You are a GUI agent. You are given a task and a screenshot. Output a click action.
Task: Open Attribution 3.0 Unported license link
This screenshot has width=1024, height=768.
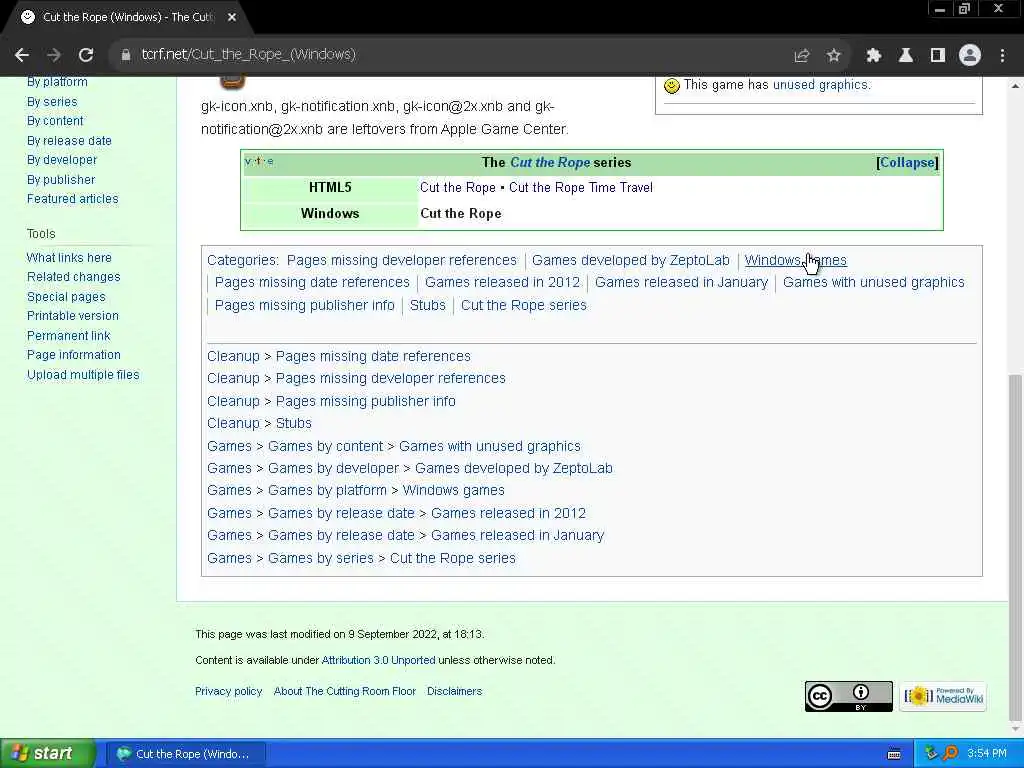click(378, 660)
